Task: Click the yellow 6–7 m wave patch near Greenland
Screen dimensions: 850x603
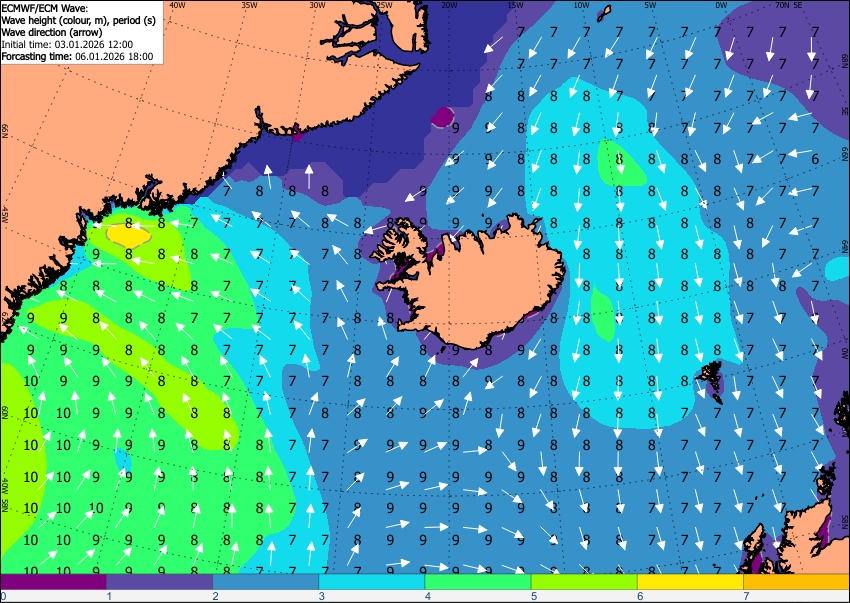Action: click(128, 236)
